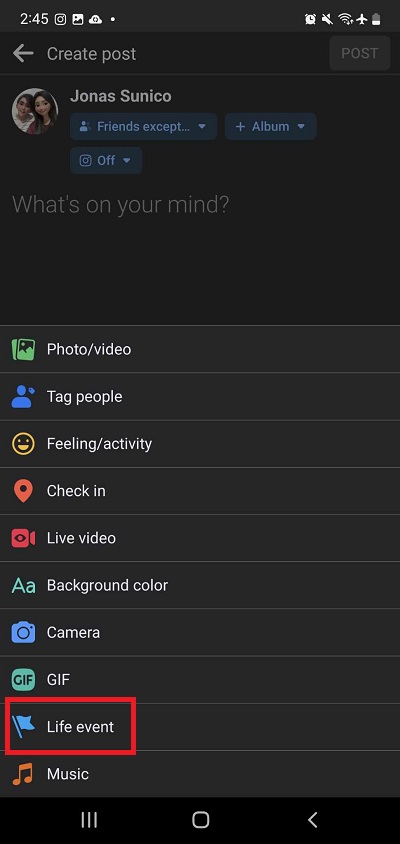The height and width of the screenshot is (844, 400).
Task: Tap the Wi-Fi icon in status bar
Action: click(x=345, y=19)
